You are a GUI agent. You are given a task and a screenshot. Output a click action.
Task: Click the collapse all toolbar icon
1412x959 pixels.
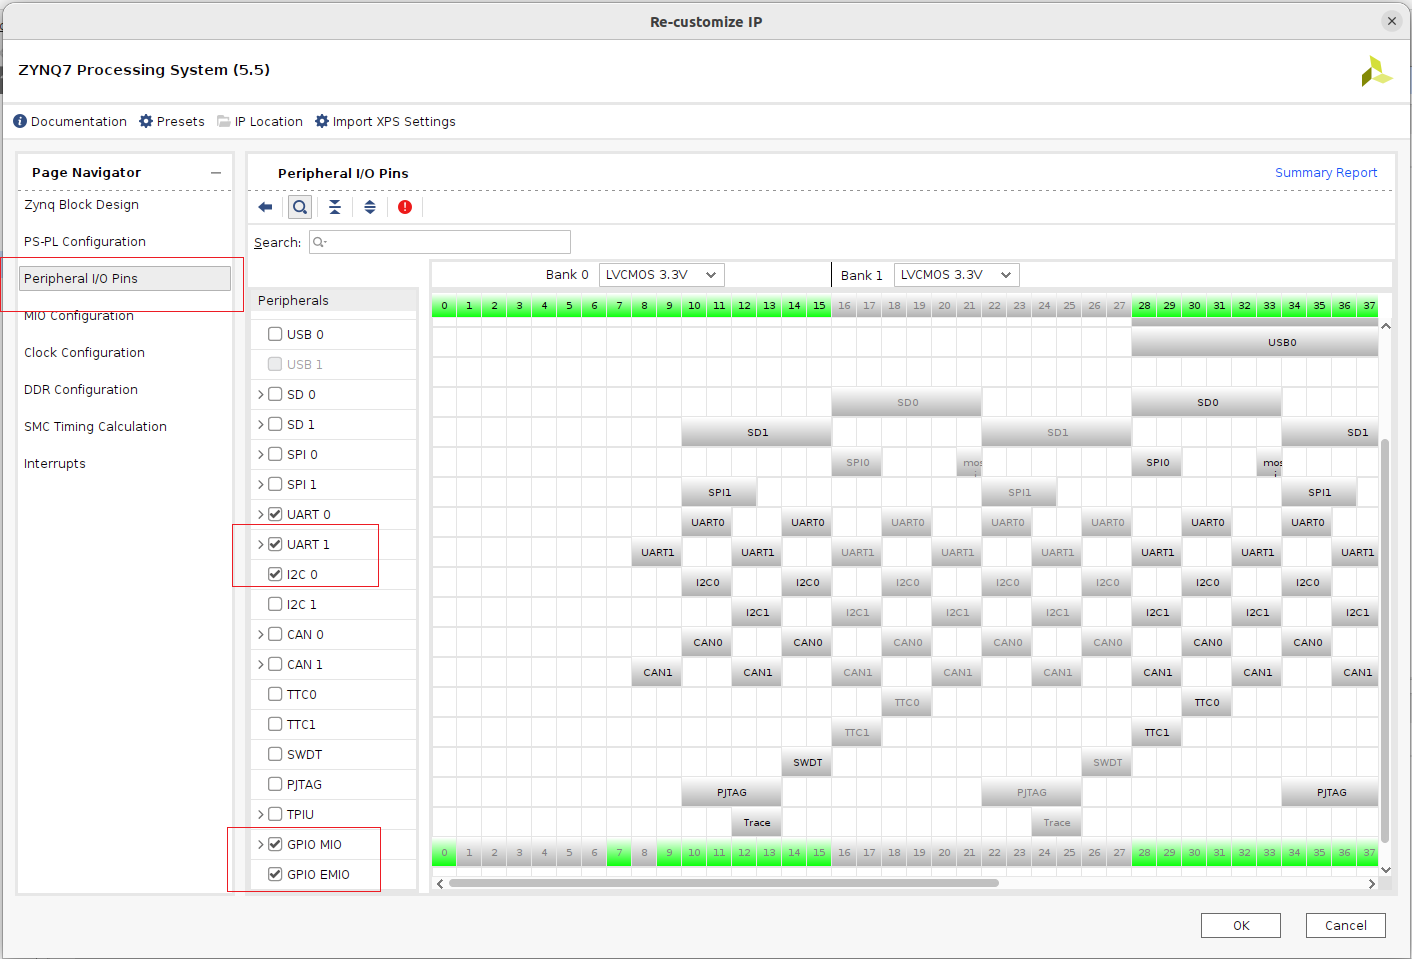click(x=335, y=207)
